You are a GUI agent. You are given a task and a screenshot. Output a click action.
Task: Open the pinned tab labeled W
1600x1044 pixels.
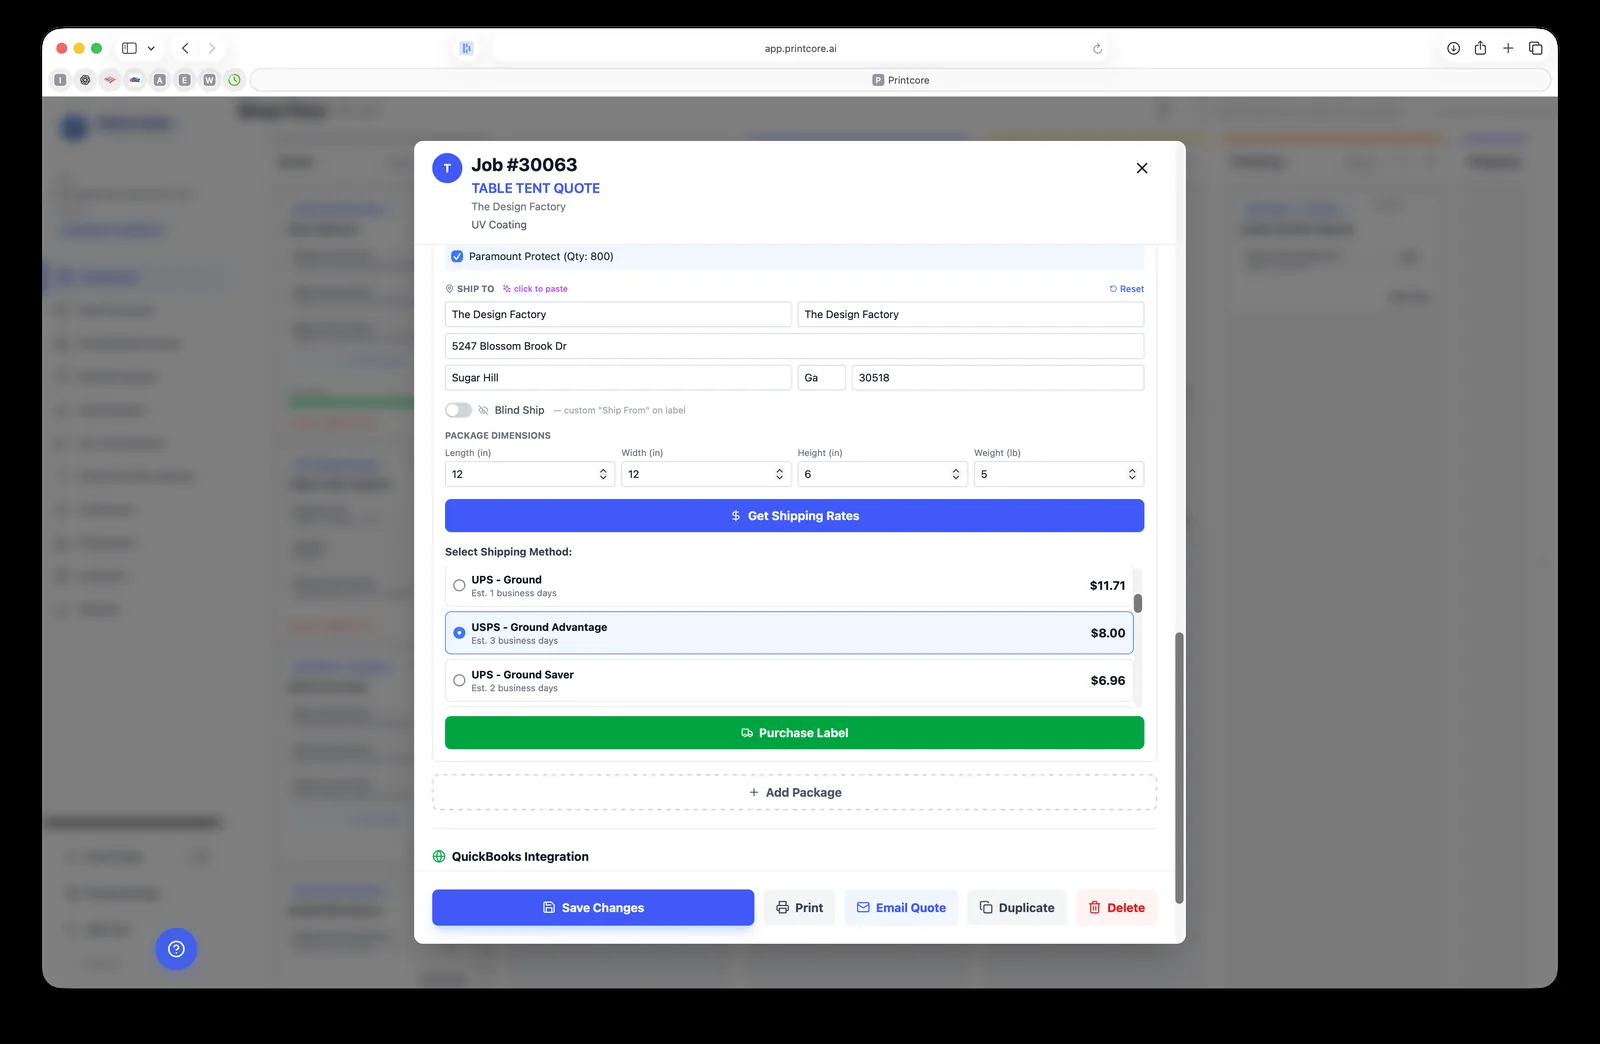tap(210, 80)
